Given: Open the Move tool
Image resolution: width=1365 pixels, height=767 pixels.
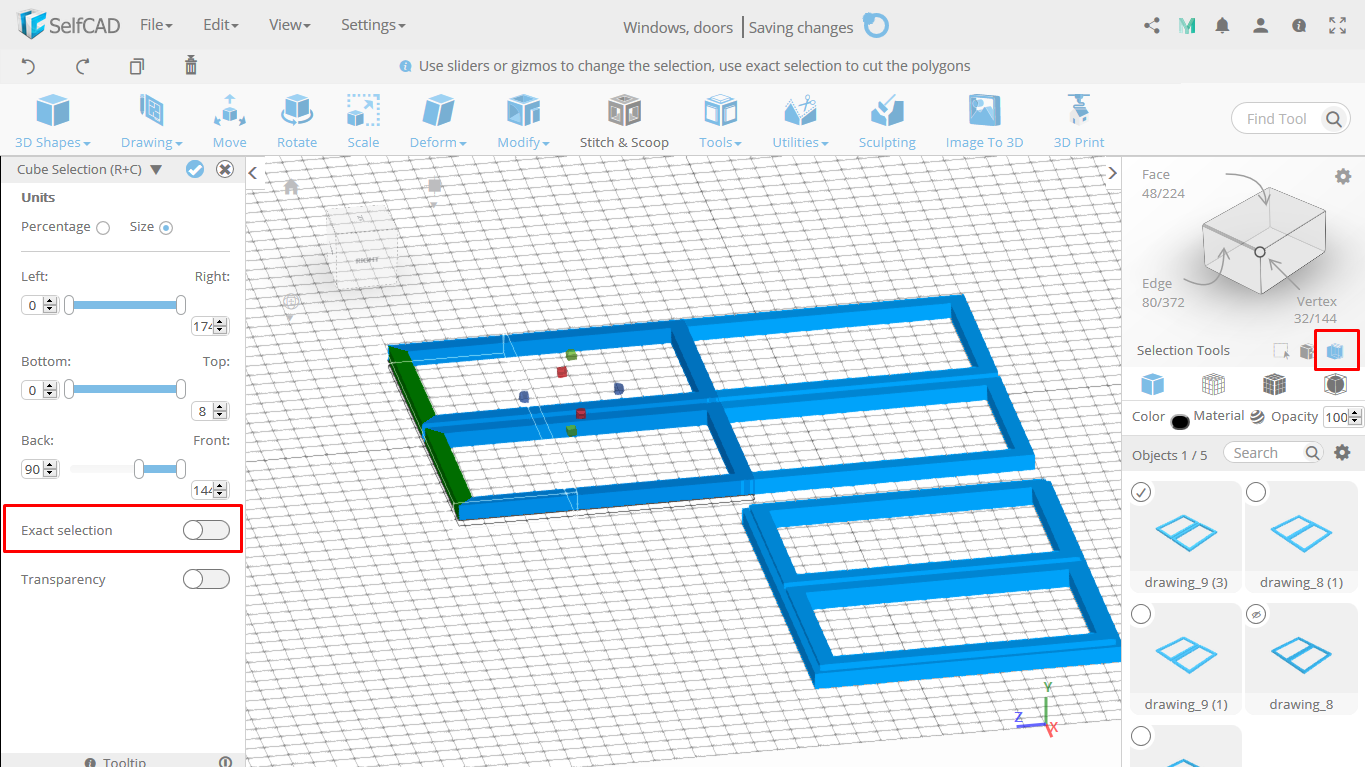Looking at the screenshot, I should 229,122.
